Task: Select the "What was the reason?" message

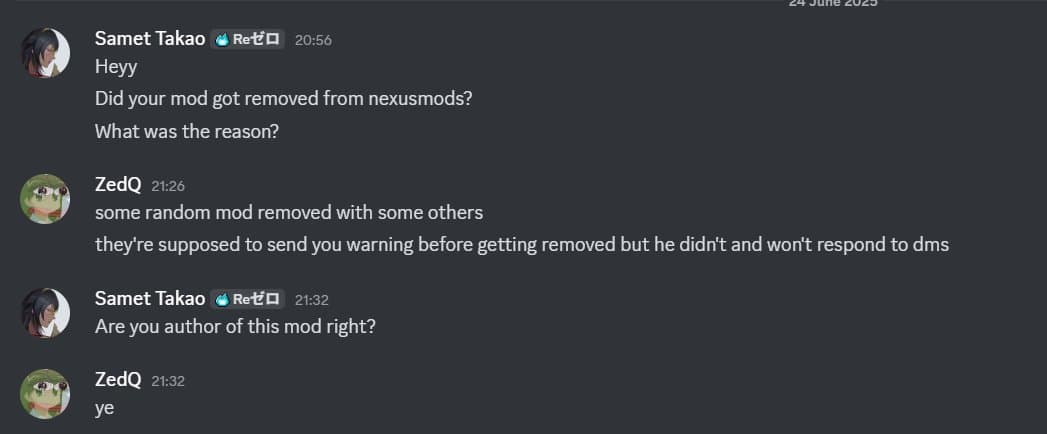Action: (x=187, y=131)
